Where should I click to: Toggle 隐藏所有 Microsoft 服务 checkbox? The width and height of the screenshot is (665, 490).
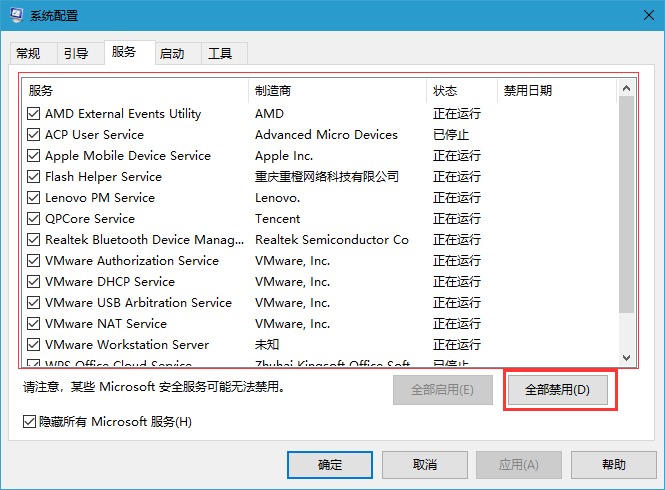(29, 421)
